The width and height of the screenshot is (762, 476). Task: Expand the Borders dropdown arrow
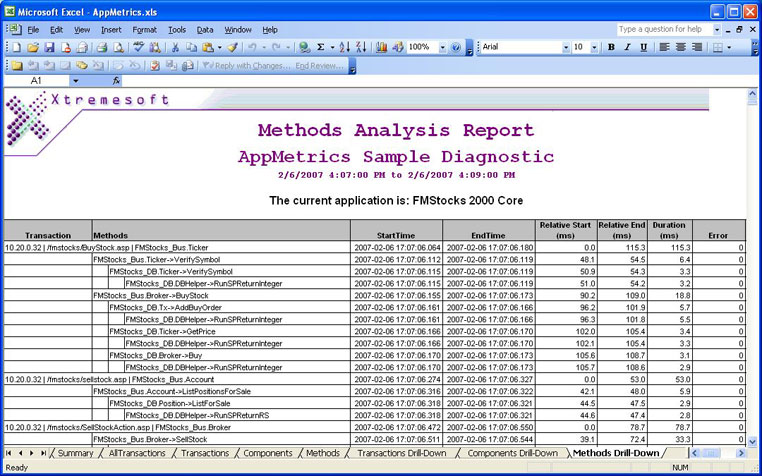point(729,47)
